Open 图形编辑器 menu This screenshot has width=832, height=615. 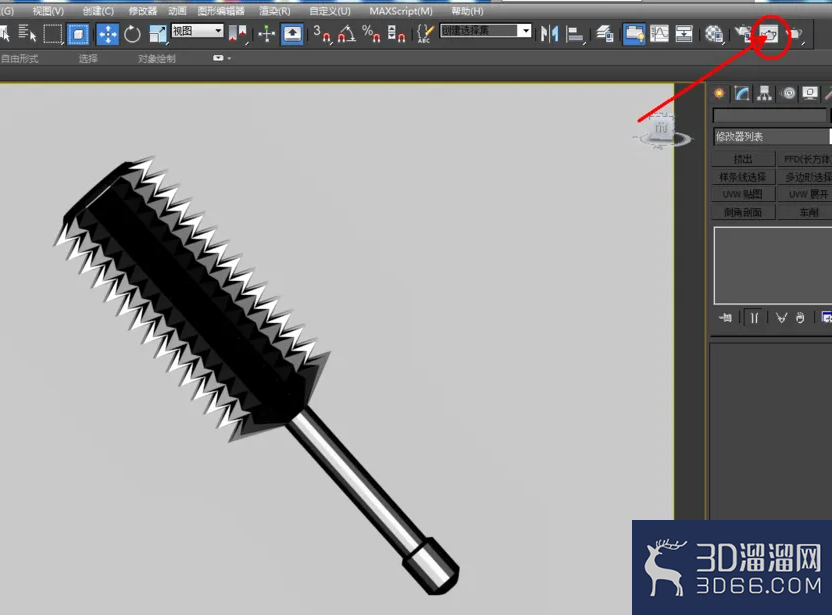pyautogui.click(x=221, y=11)
